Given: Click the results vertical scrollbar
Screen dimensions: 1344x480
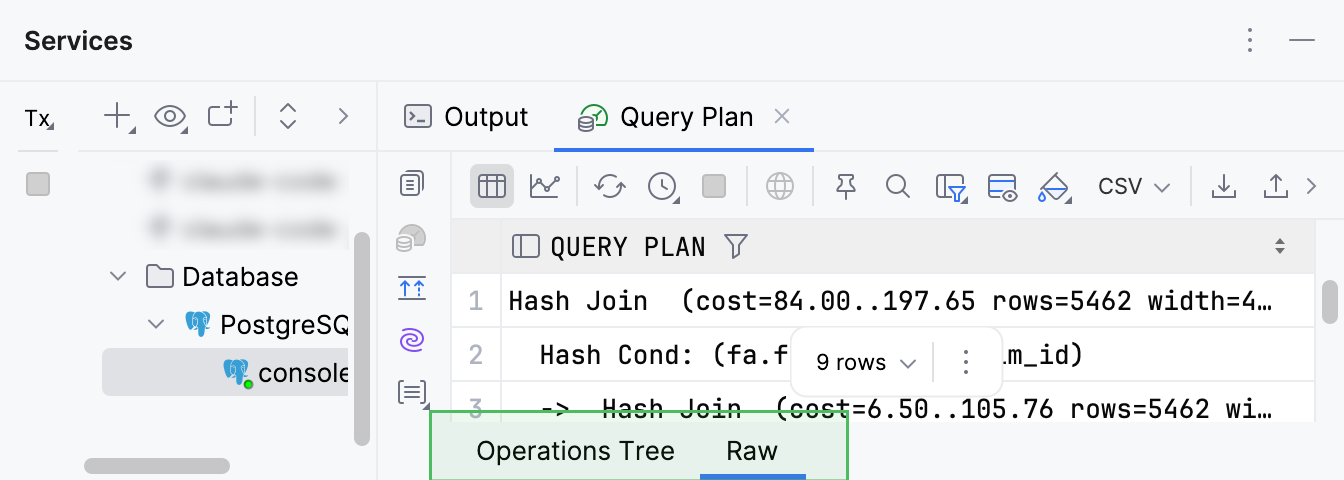Looking at the screenshot, I should [1330, 302].
